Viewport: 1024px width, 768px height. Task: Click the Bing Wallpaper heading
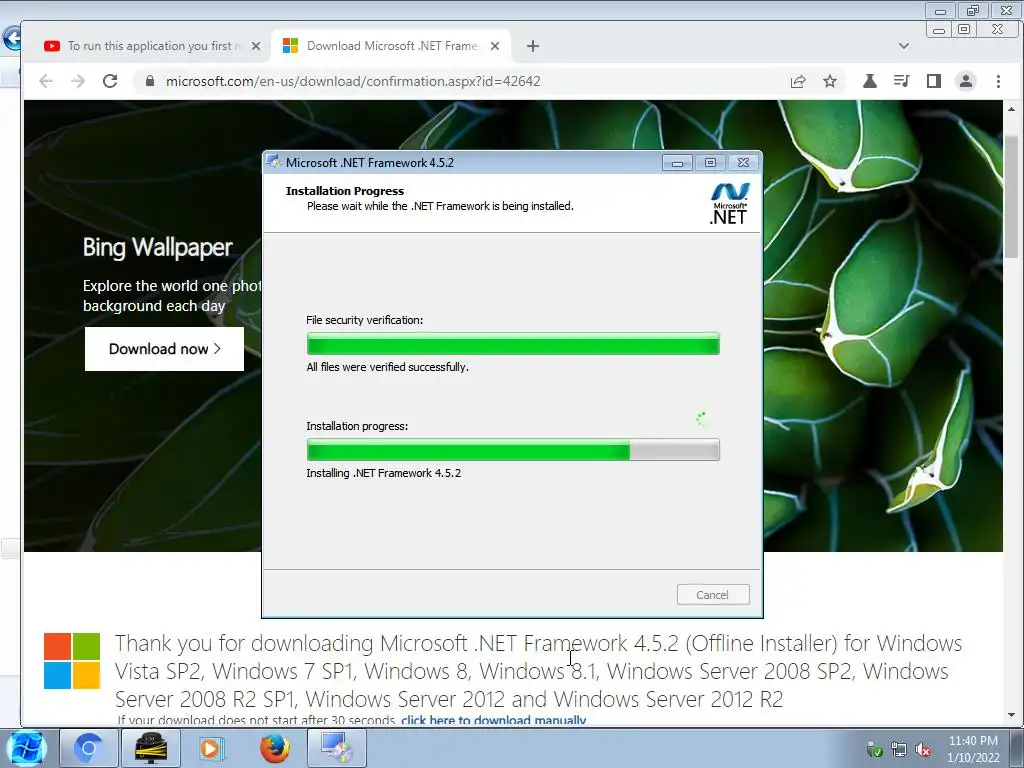coord(157,248)
